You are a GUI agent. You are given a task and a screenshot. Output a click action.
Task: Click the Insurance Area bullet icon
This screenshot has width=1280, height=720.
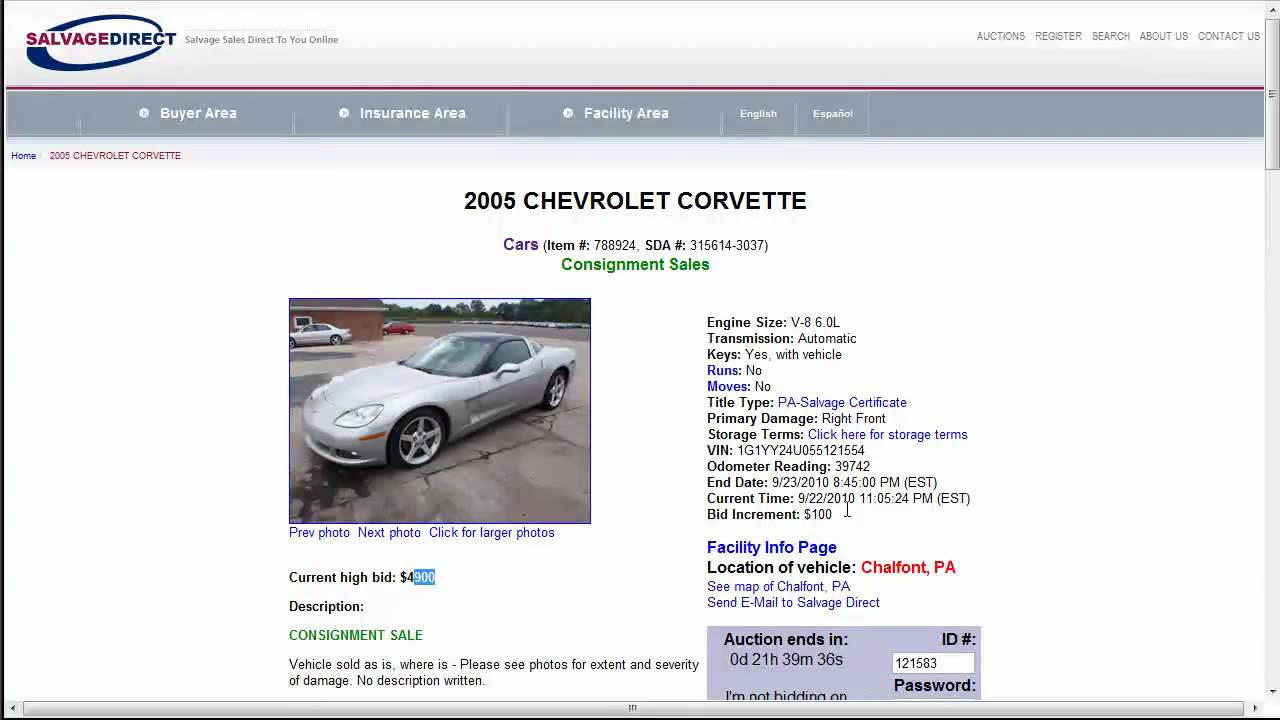click(x=344, y=113)
